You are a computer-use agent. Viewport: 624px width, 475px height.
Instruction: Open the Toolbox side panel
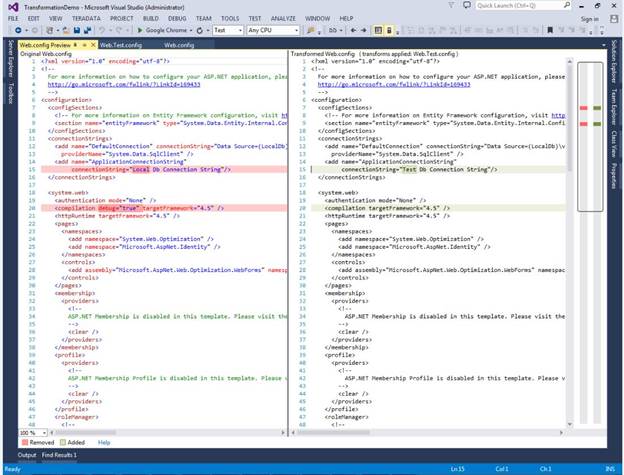pos(11,93)
